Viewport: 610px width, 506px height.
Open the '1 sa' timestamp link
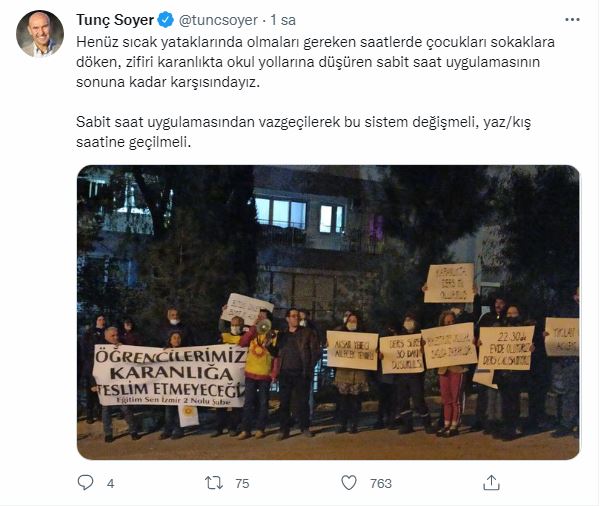pos(283,20)
